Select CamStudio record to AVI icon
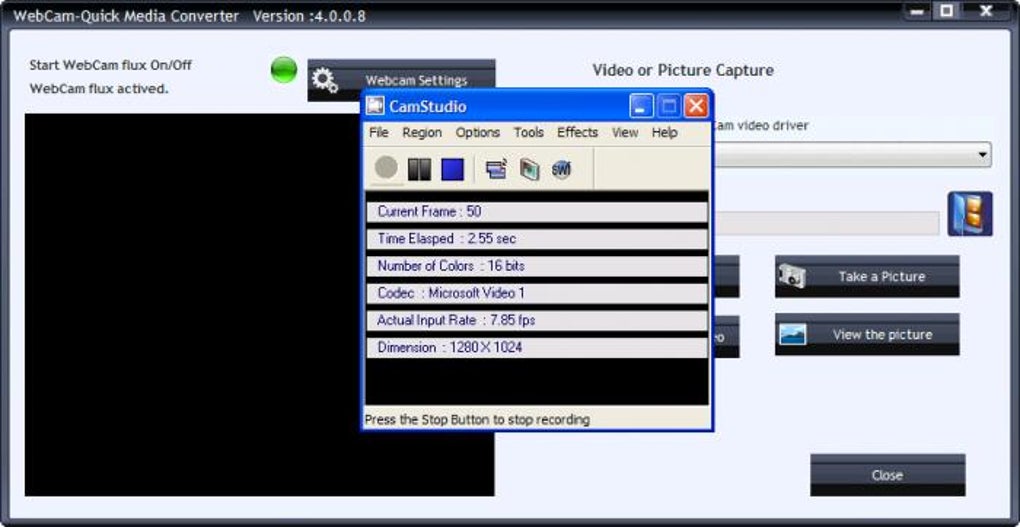The width and height of the screenshot is (1020, 527). pos(529,169)
